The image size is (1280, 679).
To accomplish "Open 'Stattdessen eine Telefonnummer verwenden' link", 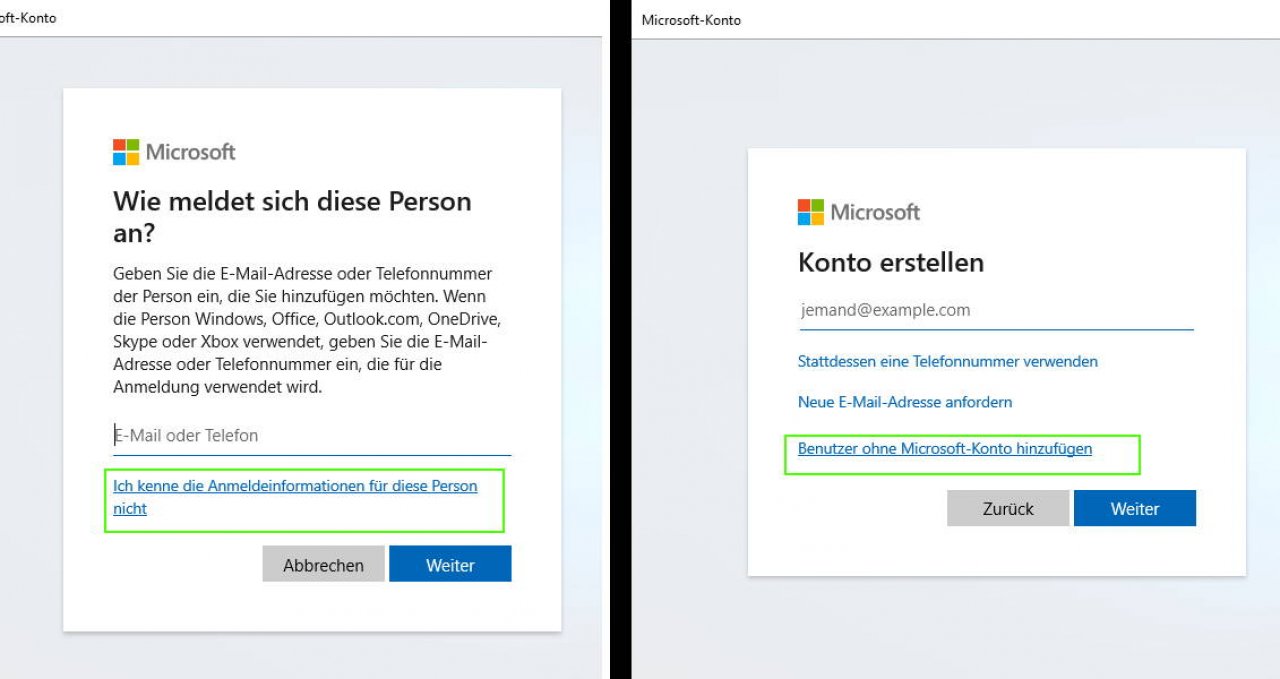I will point(948,361).
